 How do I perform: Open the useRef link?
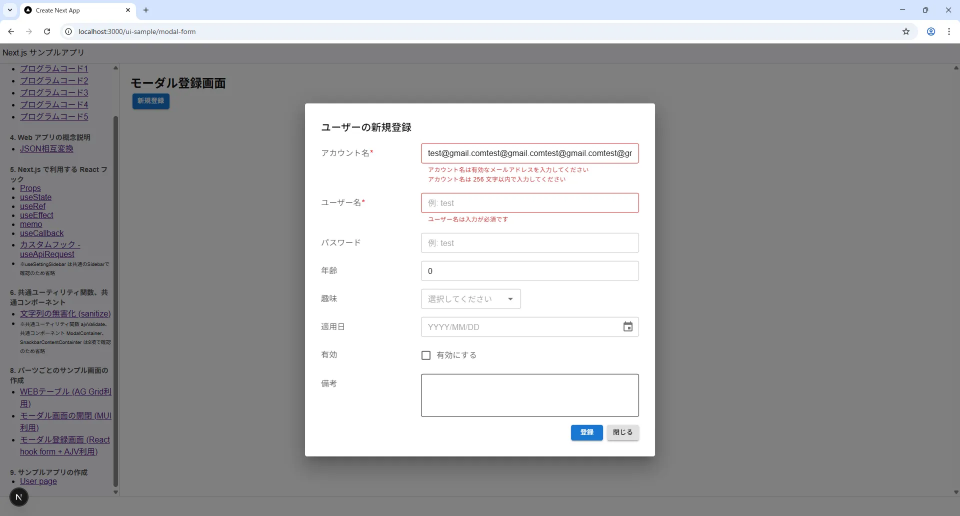pos(32,206)
